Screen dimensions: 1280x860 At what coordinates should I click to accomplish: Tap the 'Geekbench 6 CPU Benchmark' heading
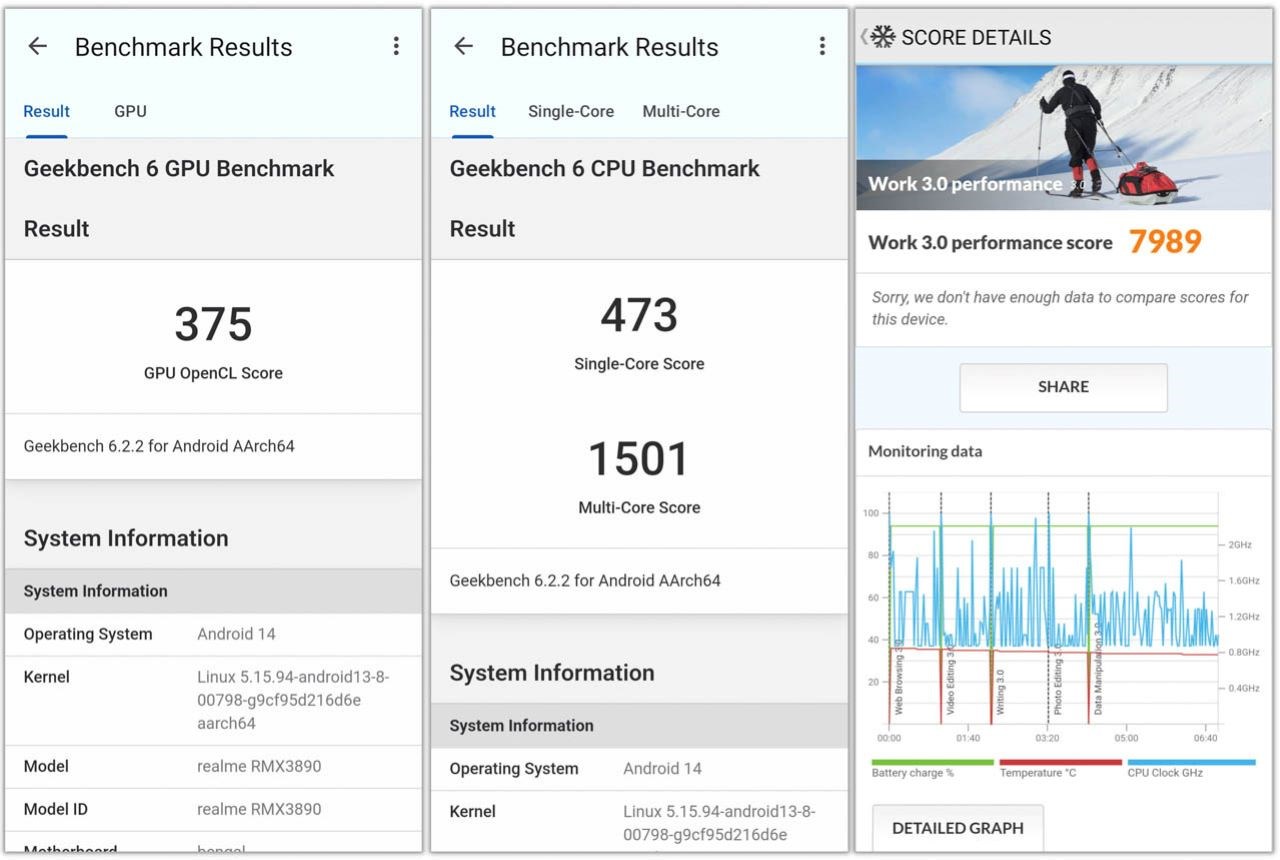pyautogui.click(x=605, y=168)
